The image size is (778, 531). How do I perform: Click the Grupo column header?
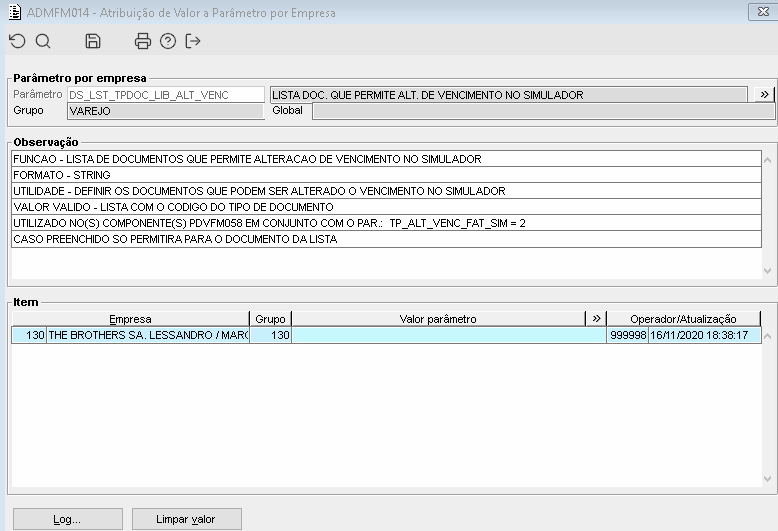pyautogui.click(x=270, y=319)
